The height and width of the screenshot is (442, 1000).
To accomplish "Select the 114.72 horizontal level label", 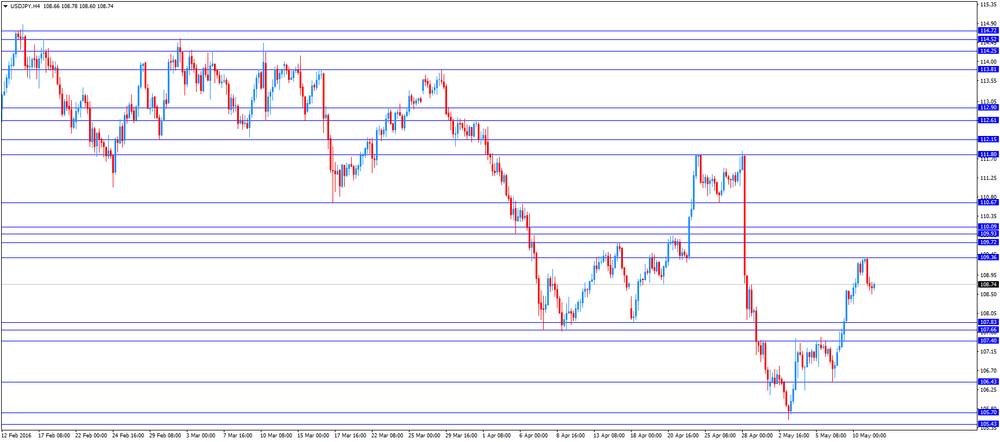I will tap(988, 31).
